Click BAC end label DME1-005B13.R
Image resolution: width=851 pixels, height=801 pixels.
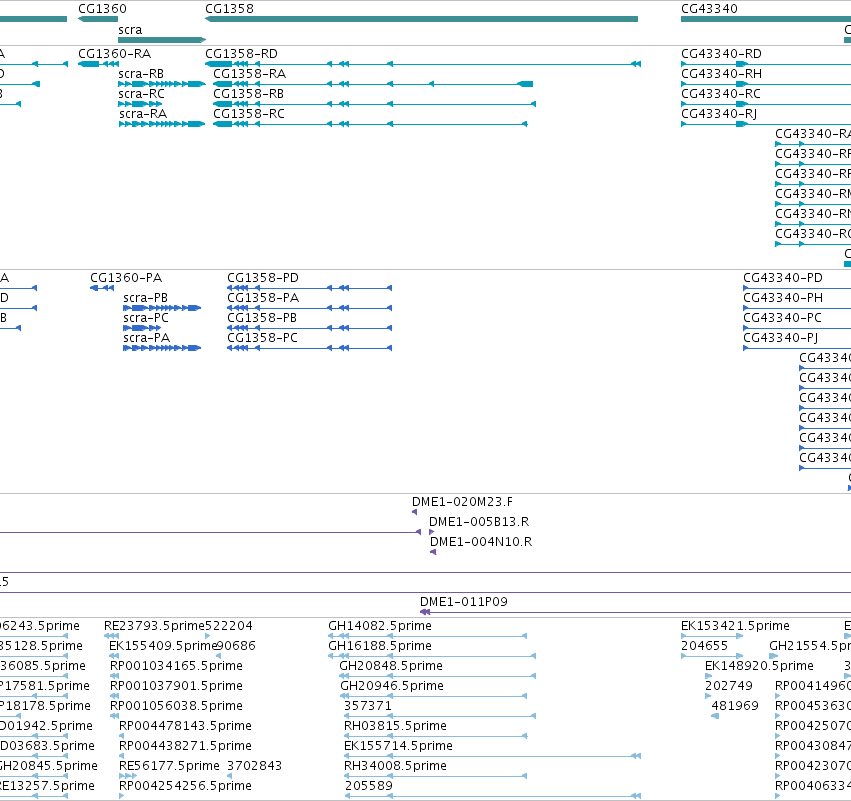[479, 522]
